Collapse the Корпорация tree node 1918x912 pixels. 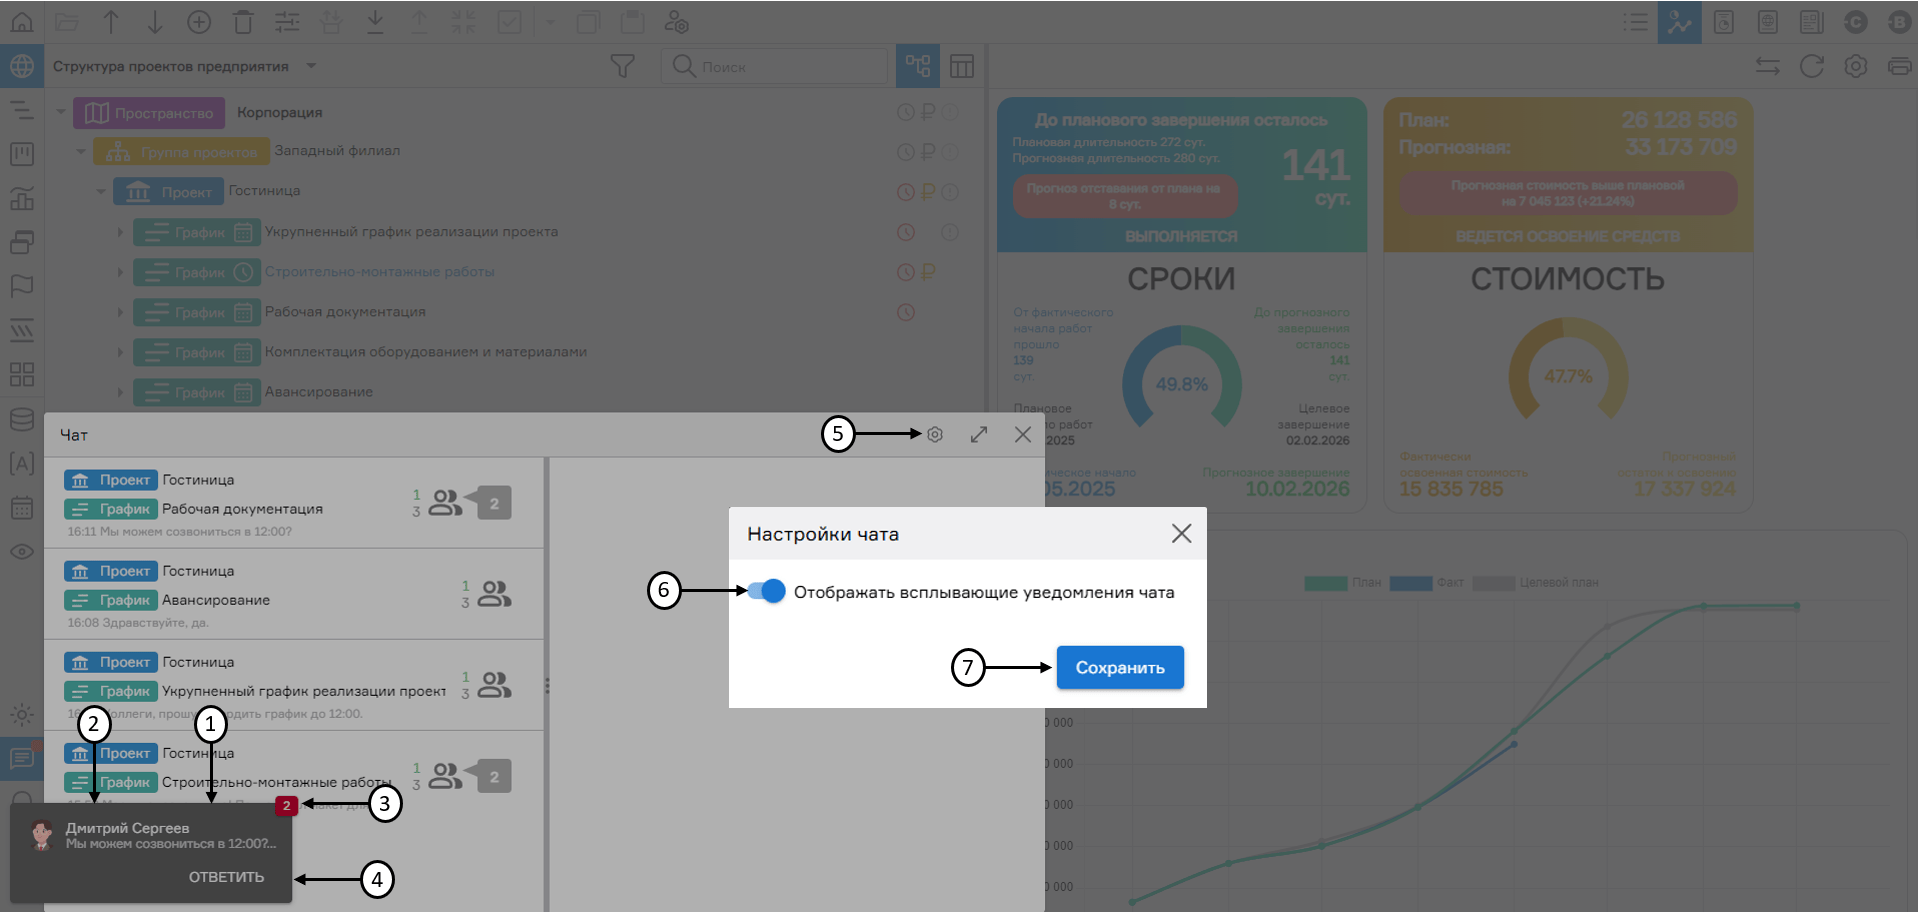61,112
